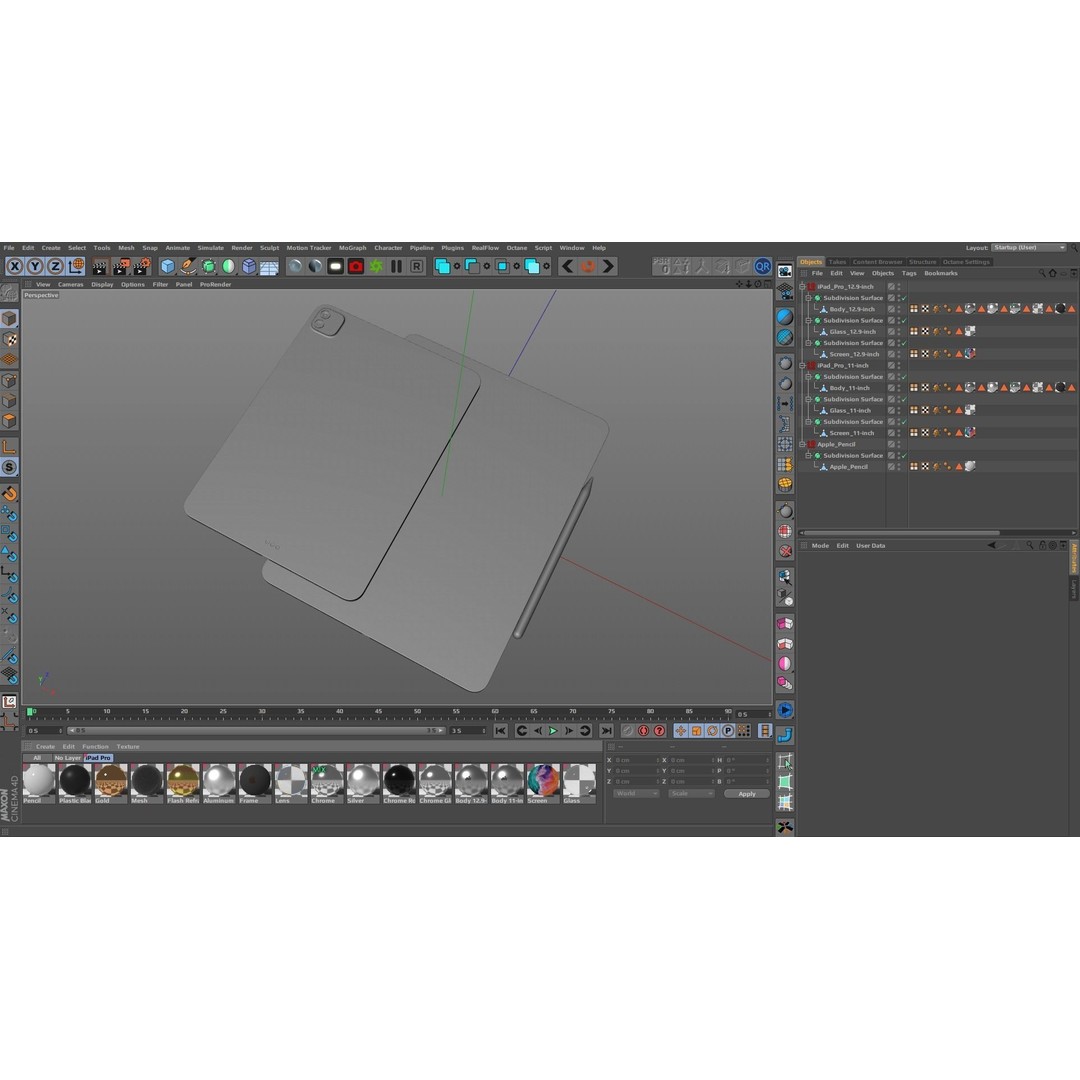The width and height of the screenshot is (1080, 1080).
Task: Click the X position input field
Action: [x=634, y=760]
